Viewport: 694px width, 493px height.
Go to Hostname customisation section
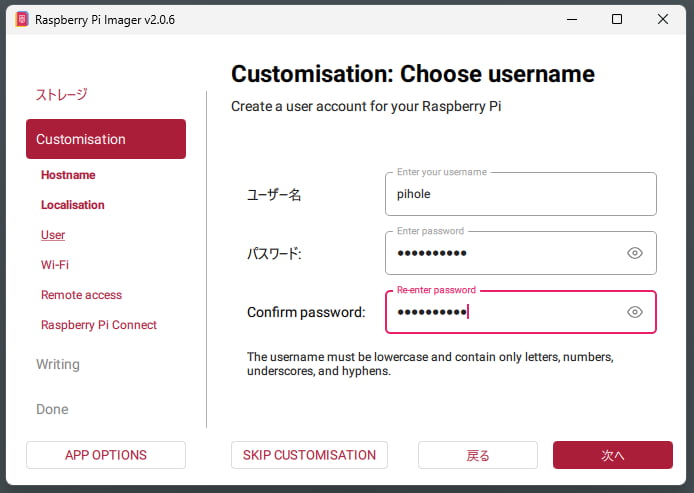pyautogui.click(x=68, y=175)
